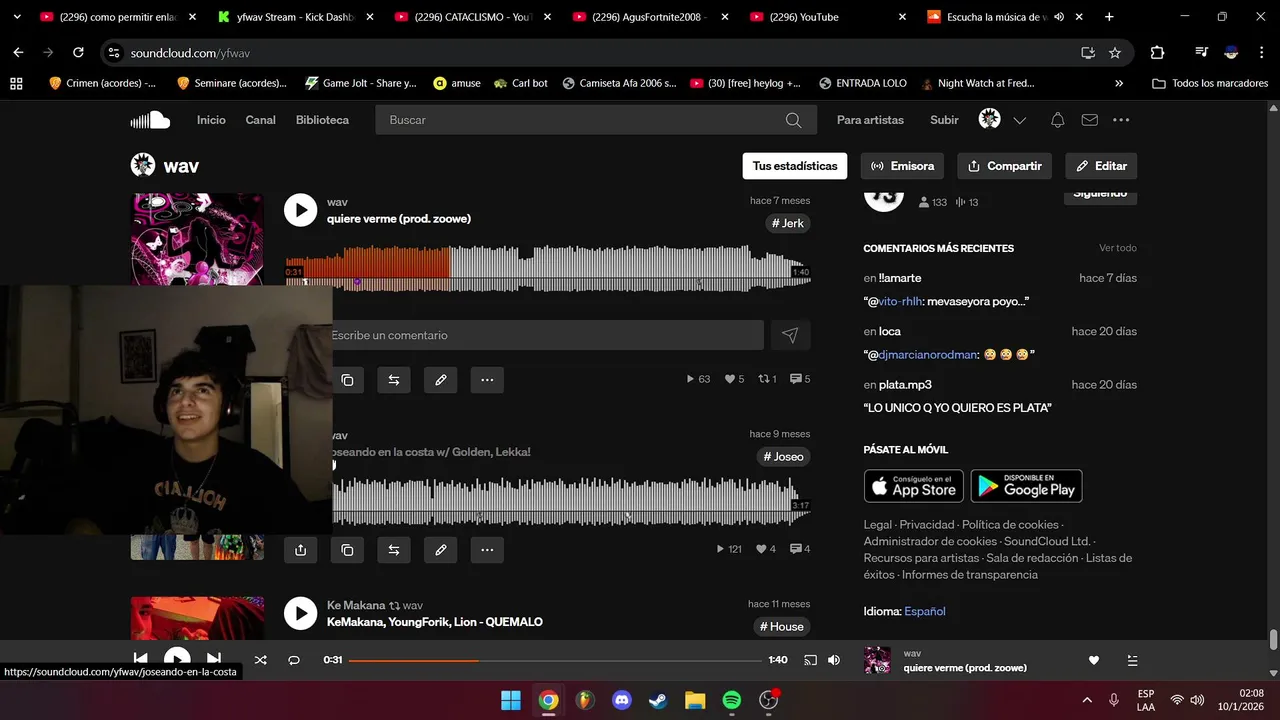
Task: Open Biblioteca in SoundCloud navigation
Action: tap(322, 120)
